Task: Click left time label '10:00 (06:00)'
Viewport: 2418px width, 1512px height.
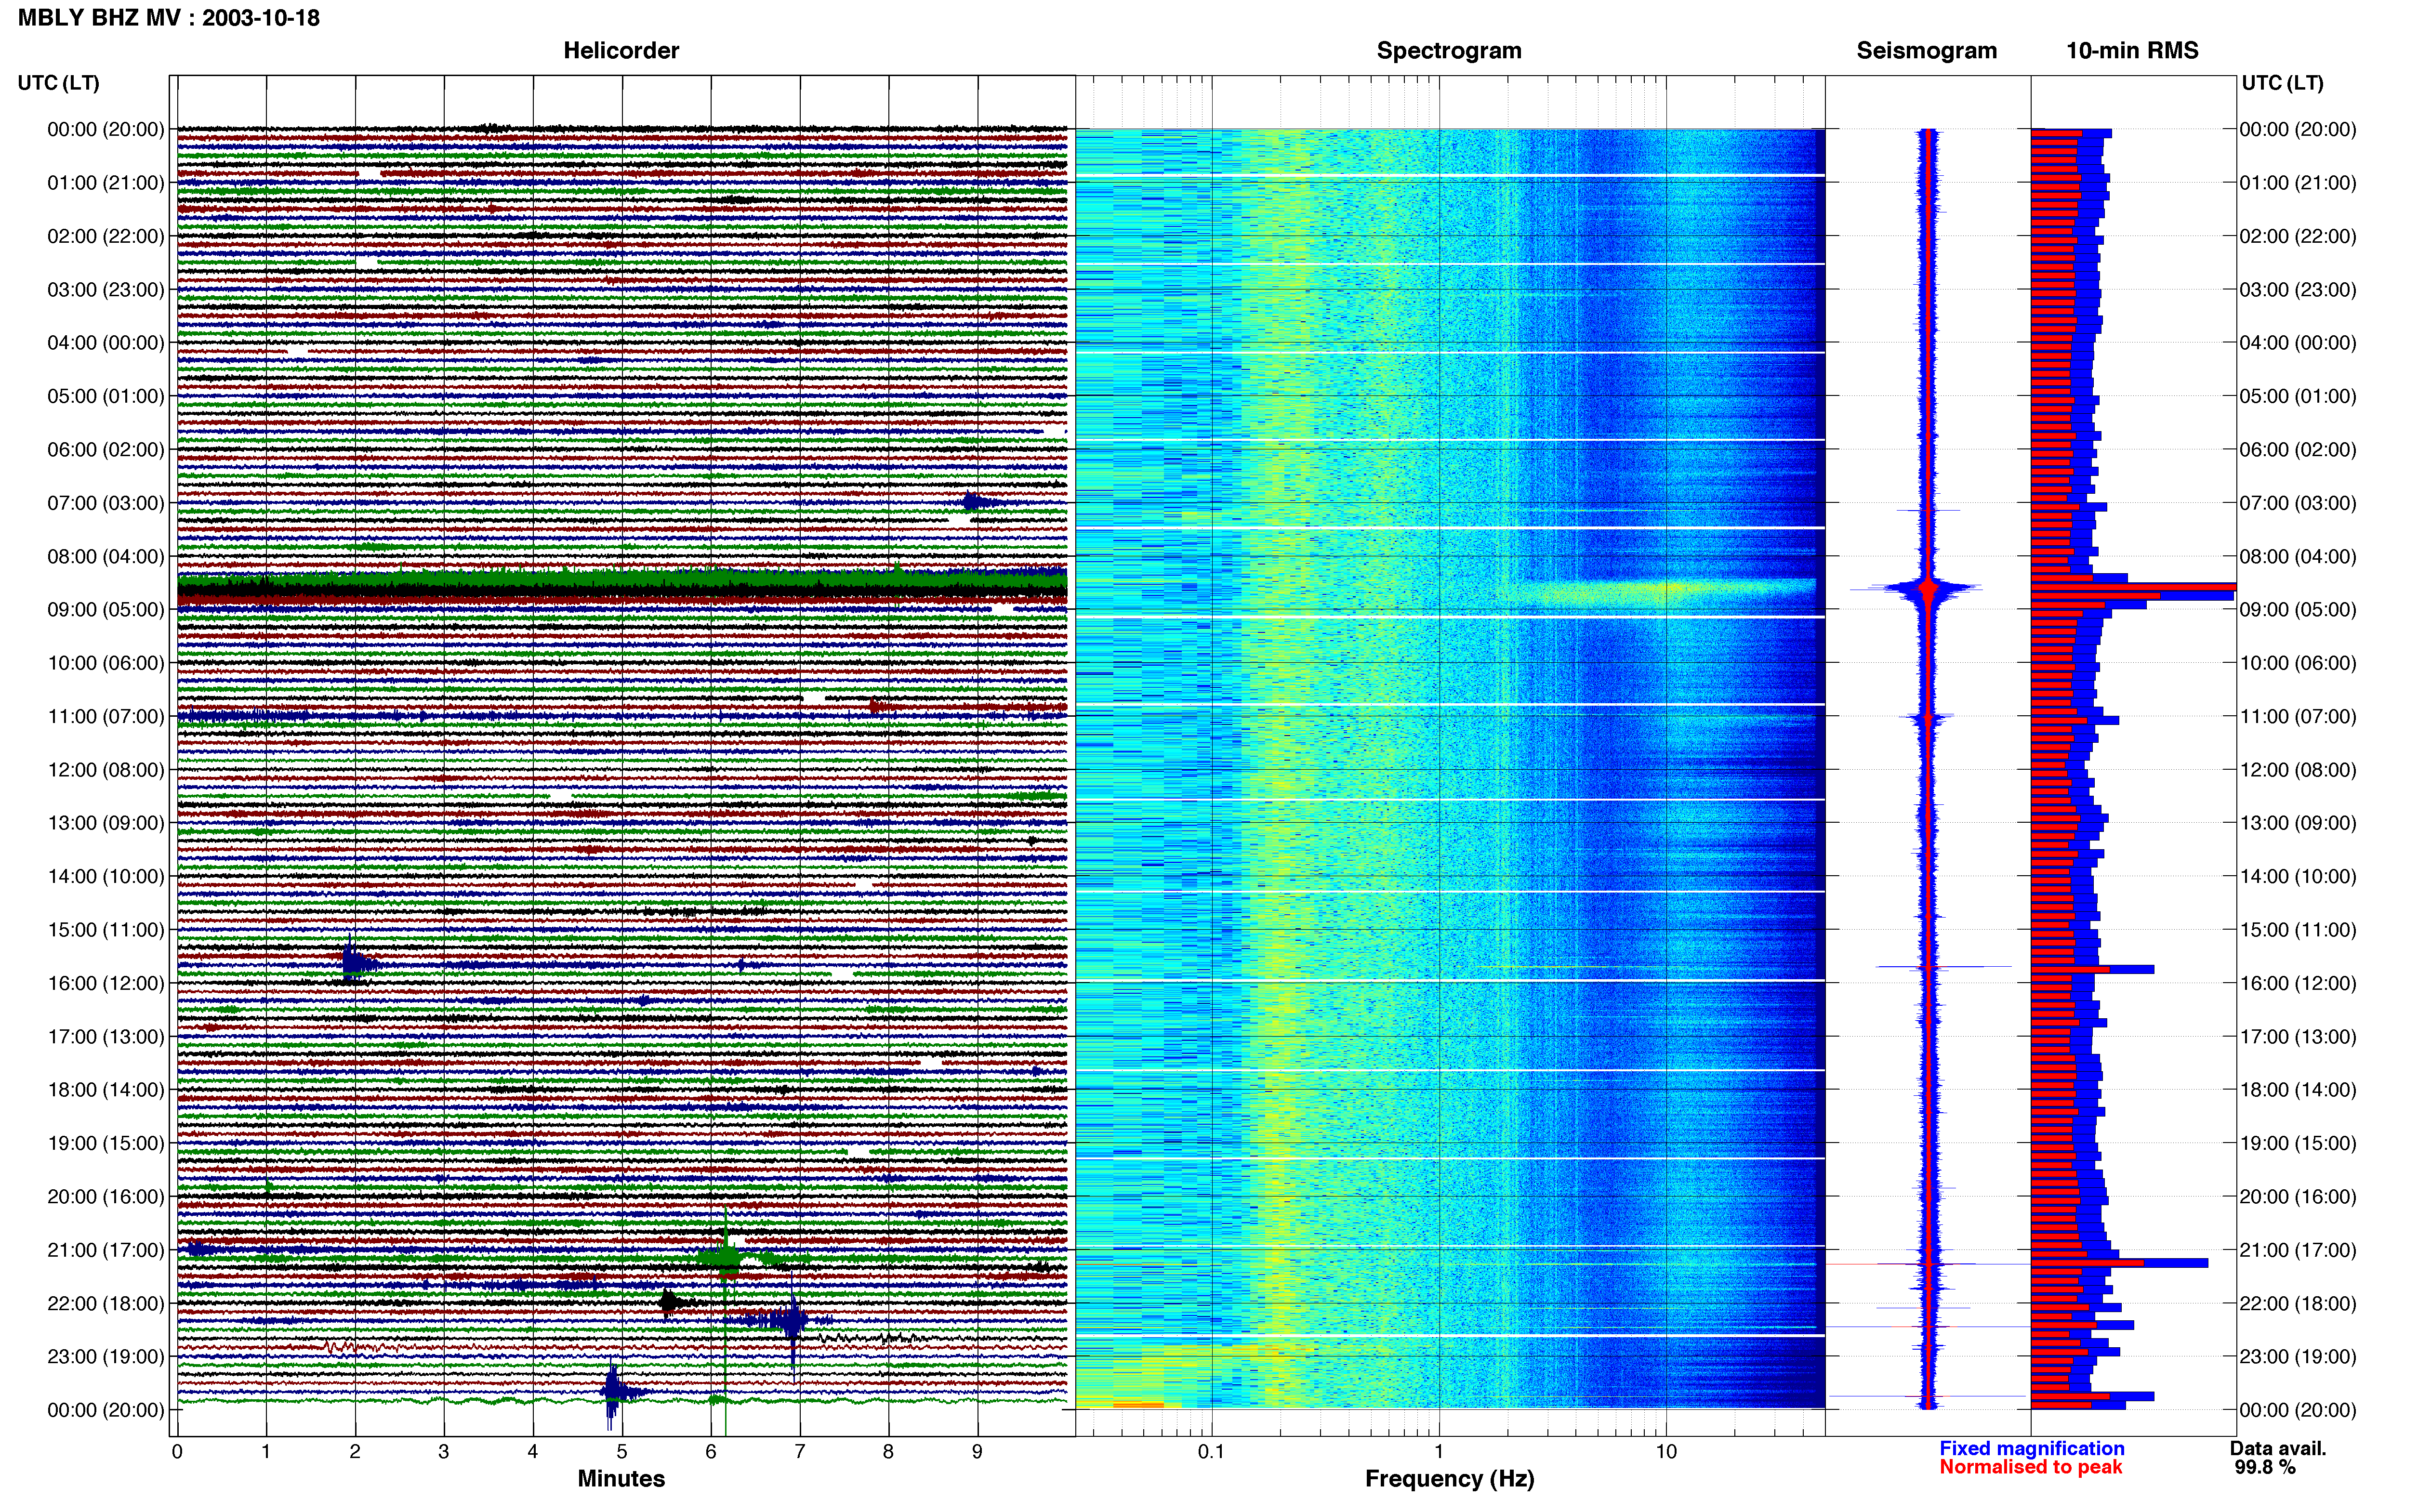Action: [x=106, y=663]
